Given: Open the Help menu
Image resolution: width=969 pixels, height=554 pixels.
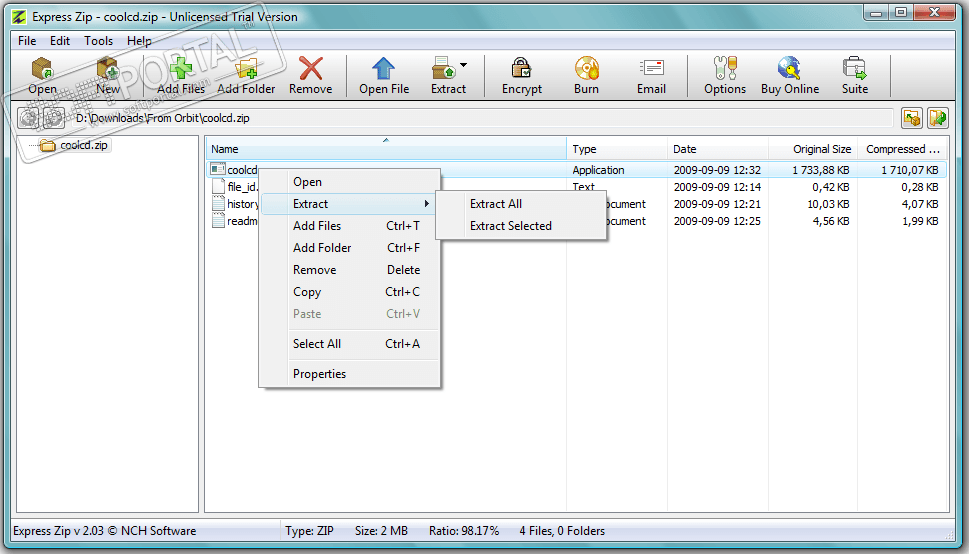Looking at the screenshot, I should (x=139, y=41).
